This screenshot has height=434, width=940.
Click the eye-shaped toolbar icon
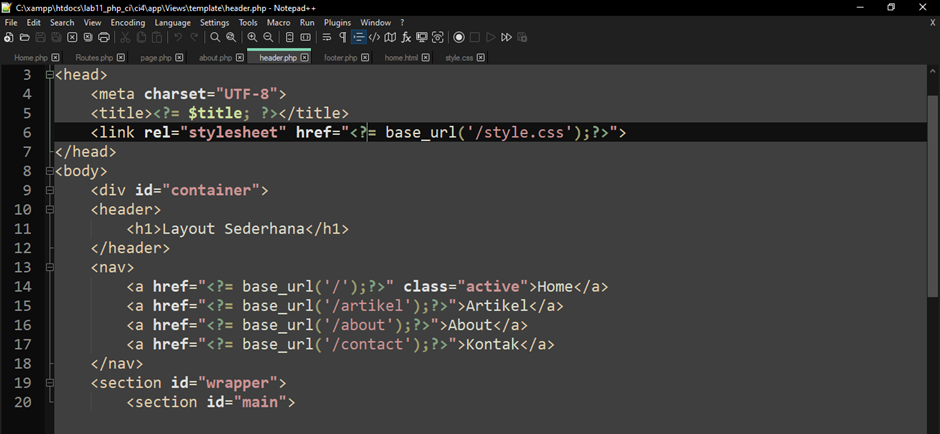pos(438,37)
